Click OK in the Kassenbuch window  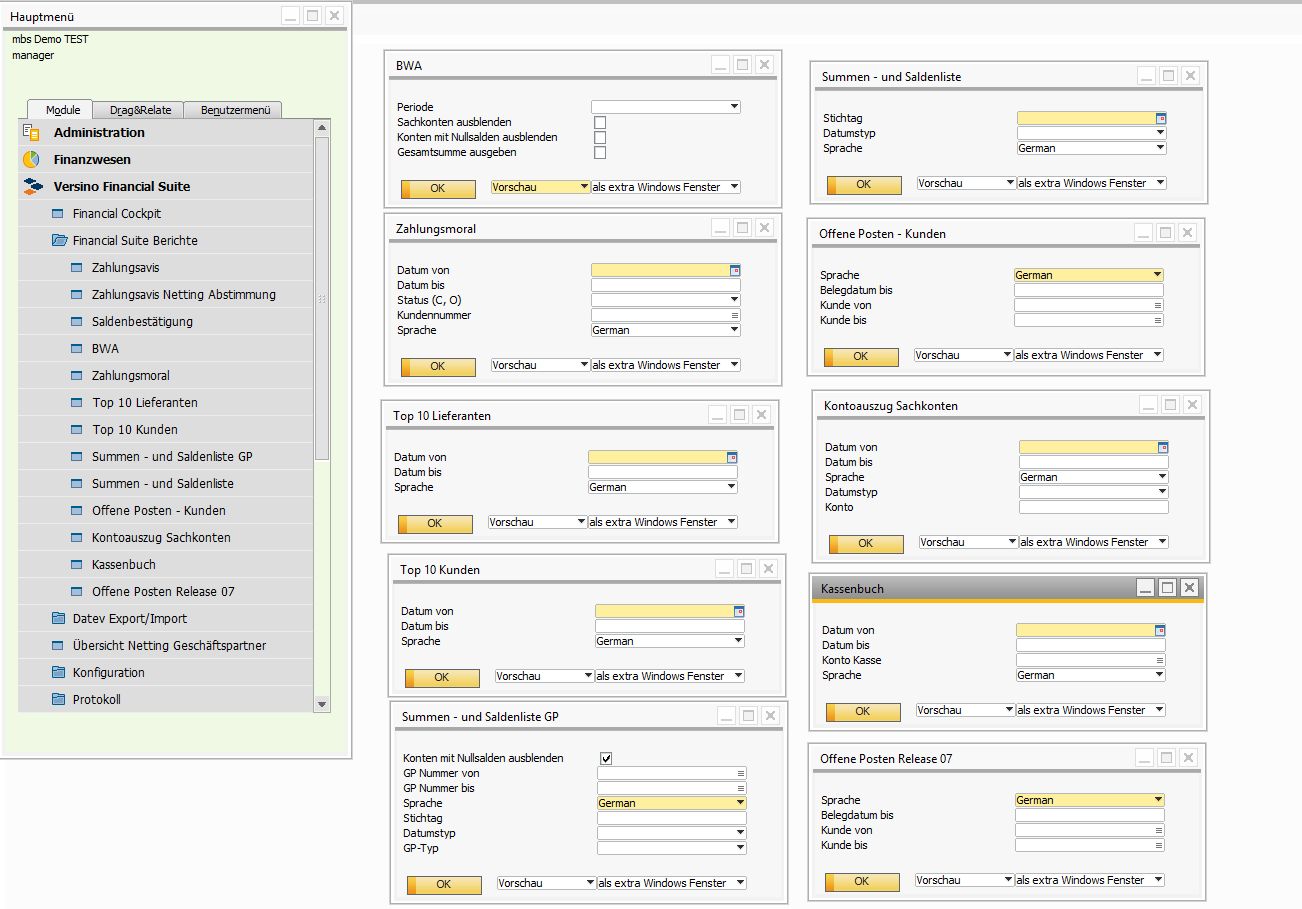click(x=863, y=712)
